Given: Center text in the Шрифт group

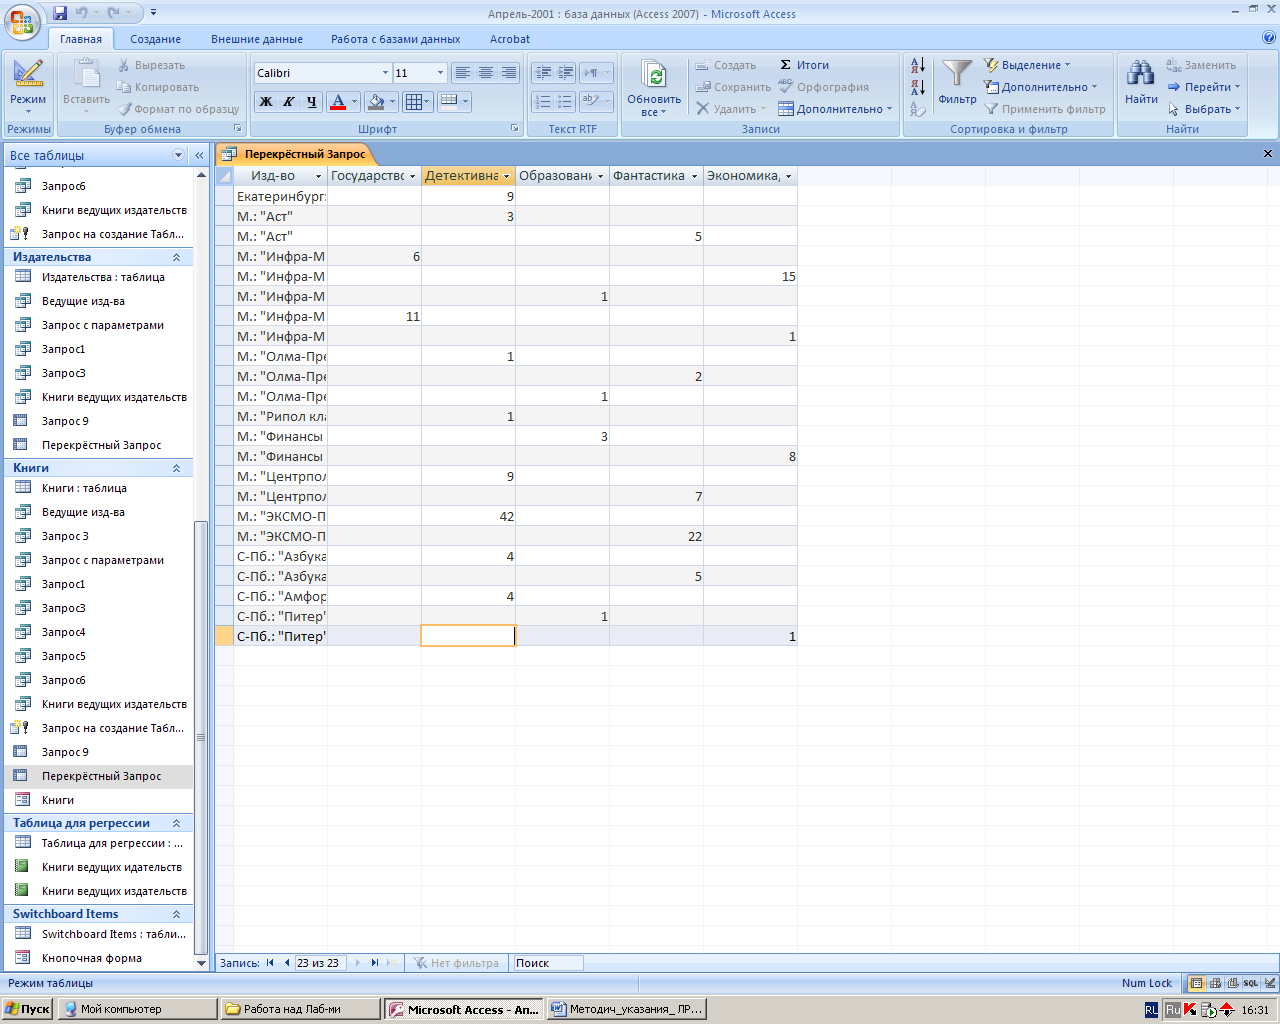Looking at the screenshot, I should 485,73.
